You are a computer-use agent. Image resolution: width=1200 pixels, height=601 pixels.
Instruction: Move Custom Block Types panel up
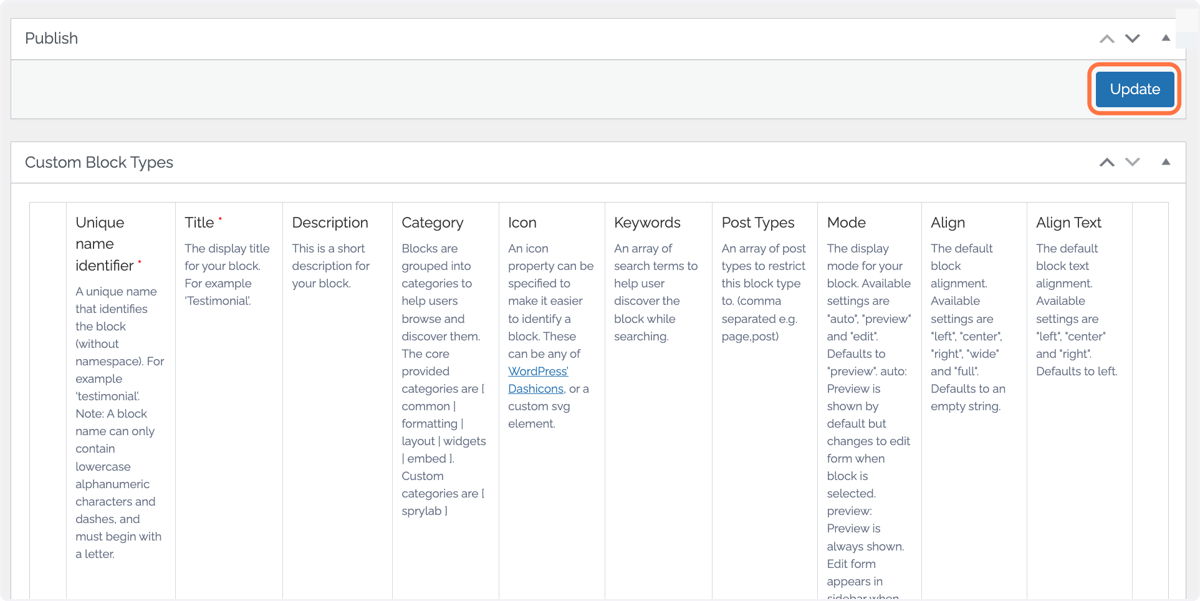tap(1107, 162)
